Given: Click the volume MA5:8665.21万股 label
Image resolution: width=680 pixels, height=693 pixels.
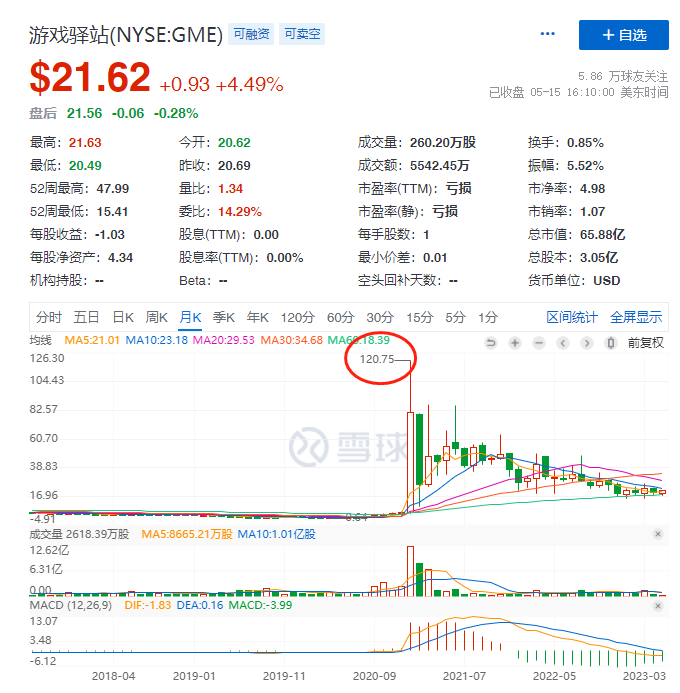Looking at the screenshot, I should point(186,534).
